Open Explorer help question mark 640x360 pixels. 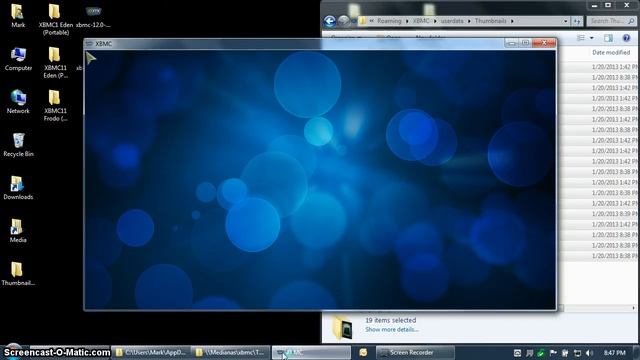(627, 38)
